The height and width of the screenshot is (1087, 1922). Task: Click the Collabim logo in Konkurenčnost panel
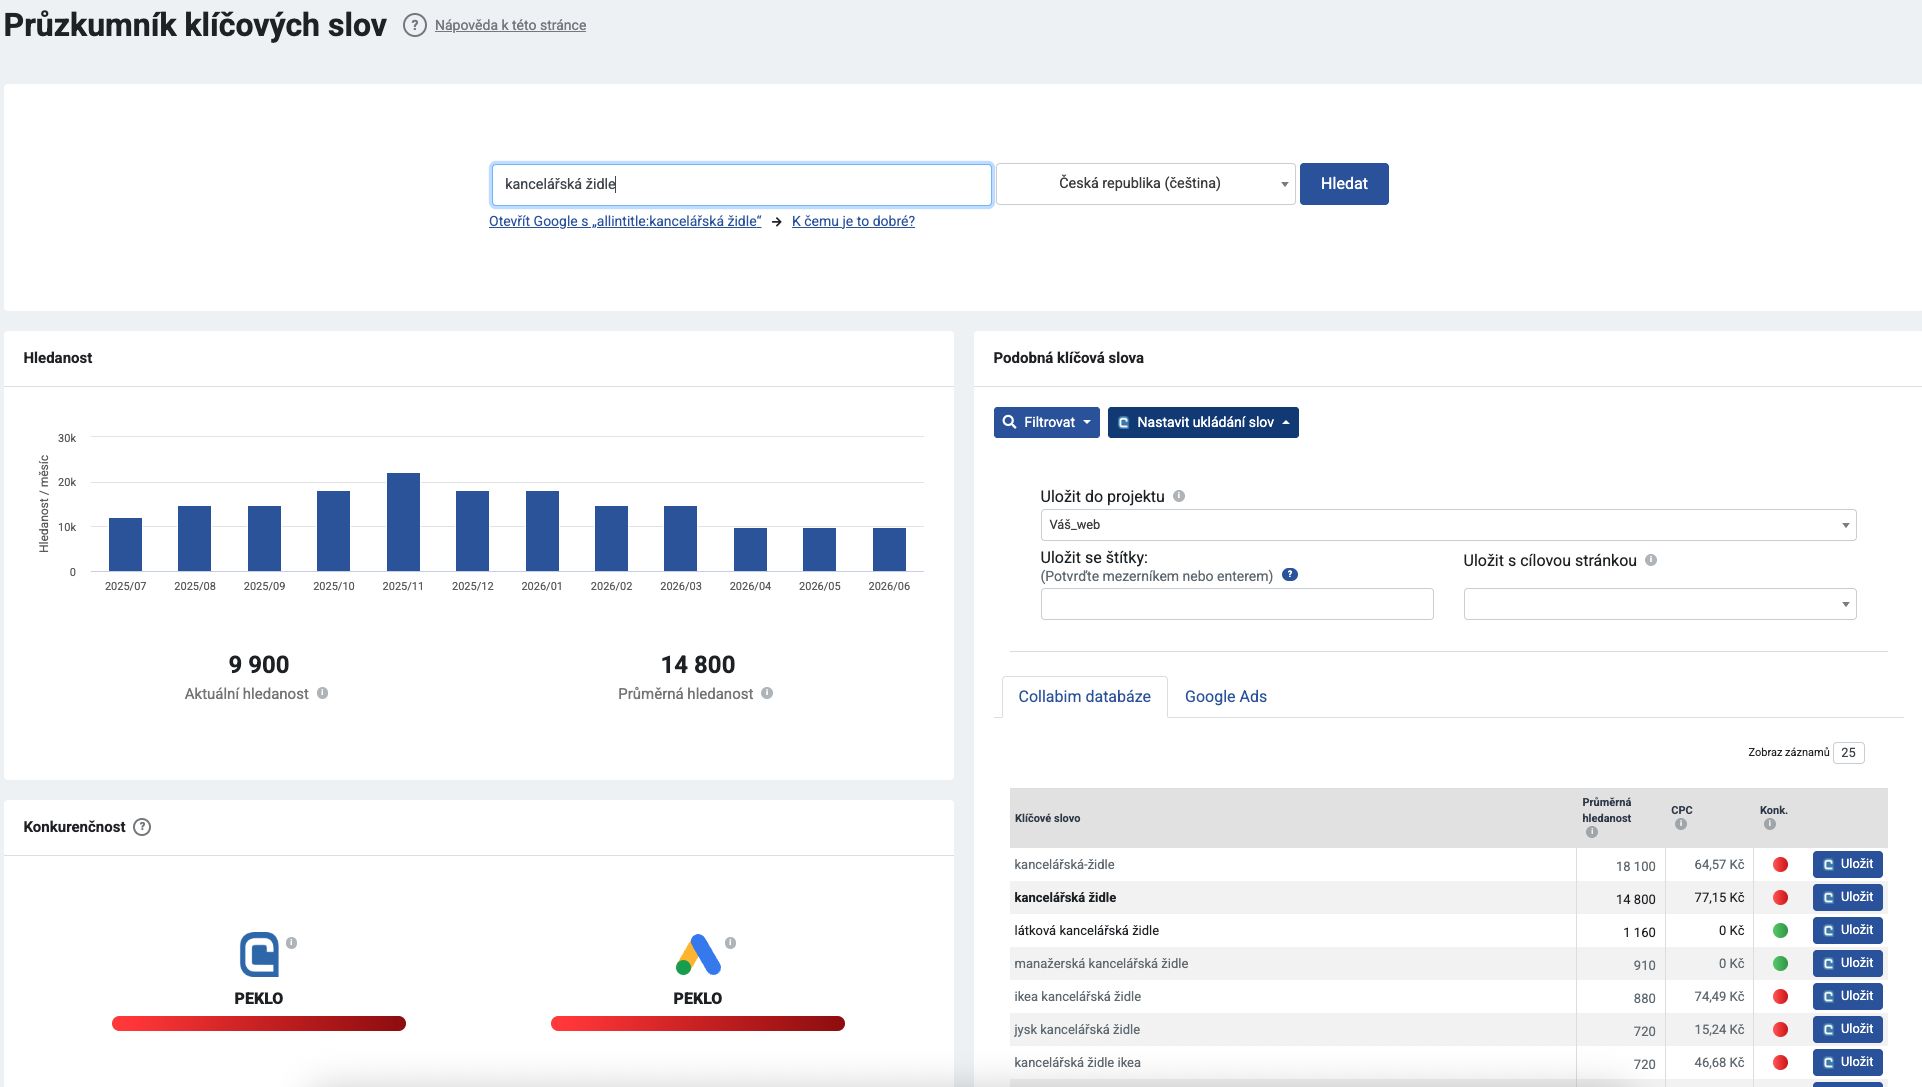[259, 955]
